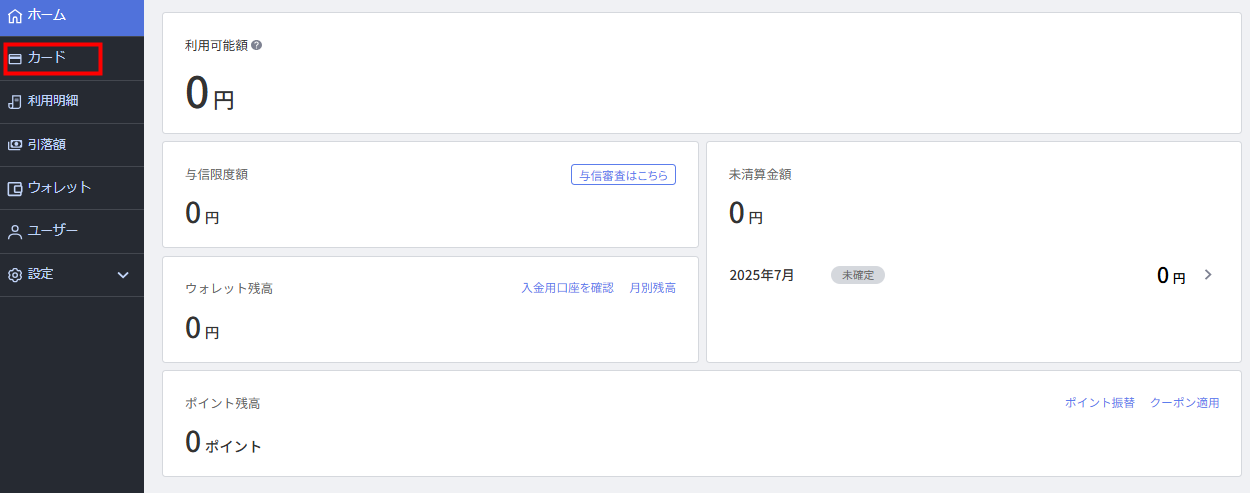Click the 与信審査はこちら button

point(624,175)
